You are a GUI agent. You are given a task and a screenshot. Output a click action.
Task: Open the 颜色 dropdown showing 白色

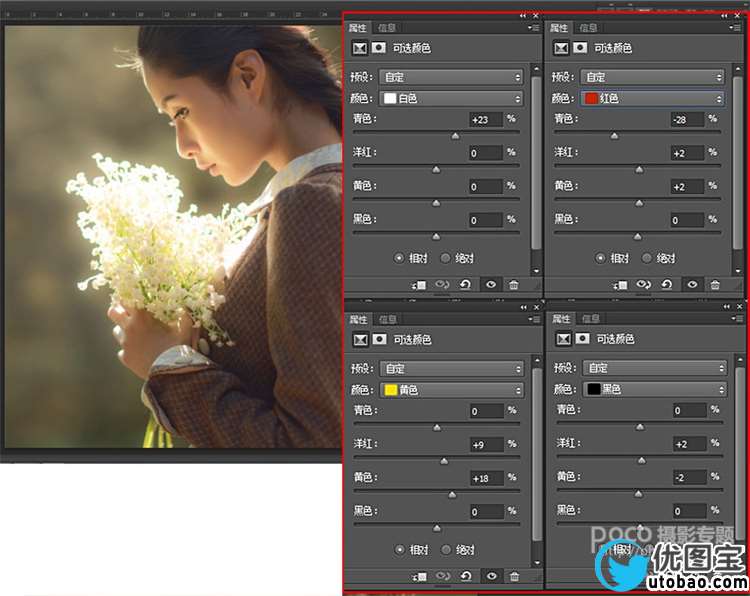(x=452, y=99)
